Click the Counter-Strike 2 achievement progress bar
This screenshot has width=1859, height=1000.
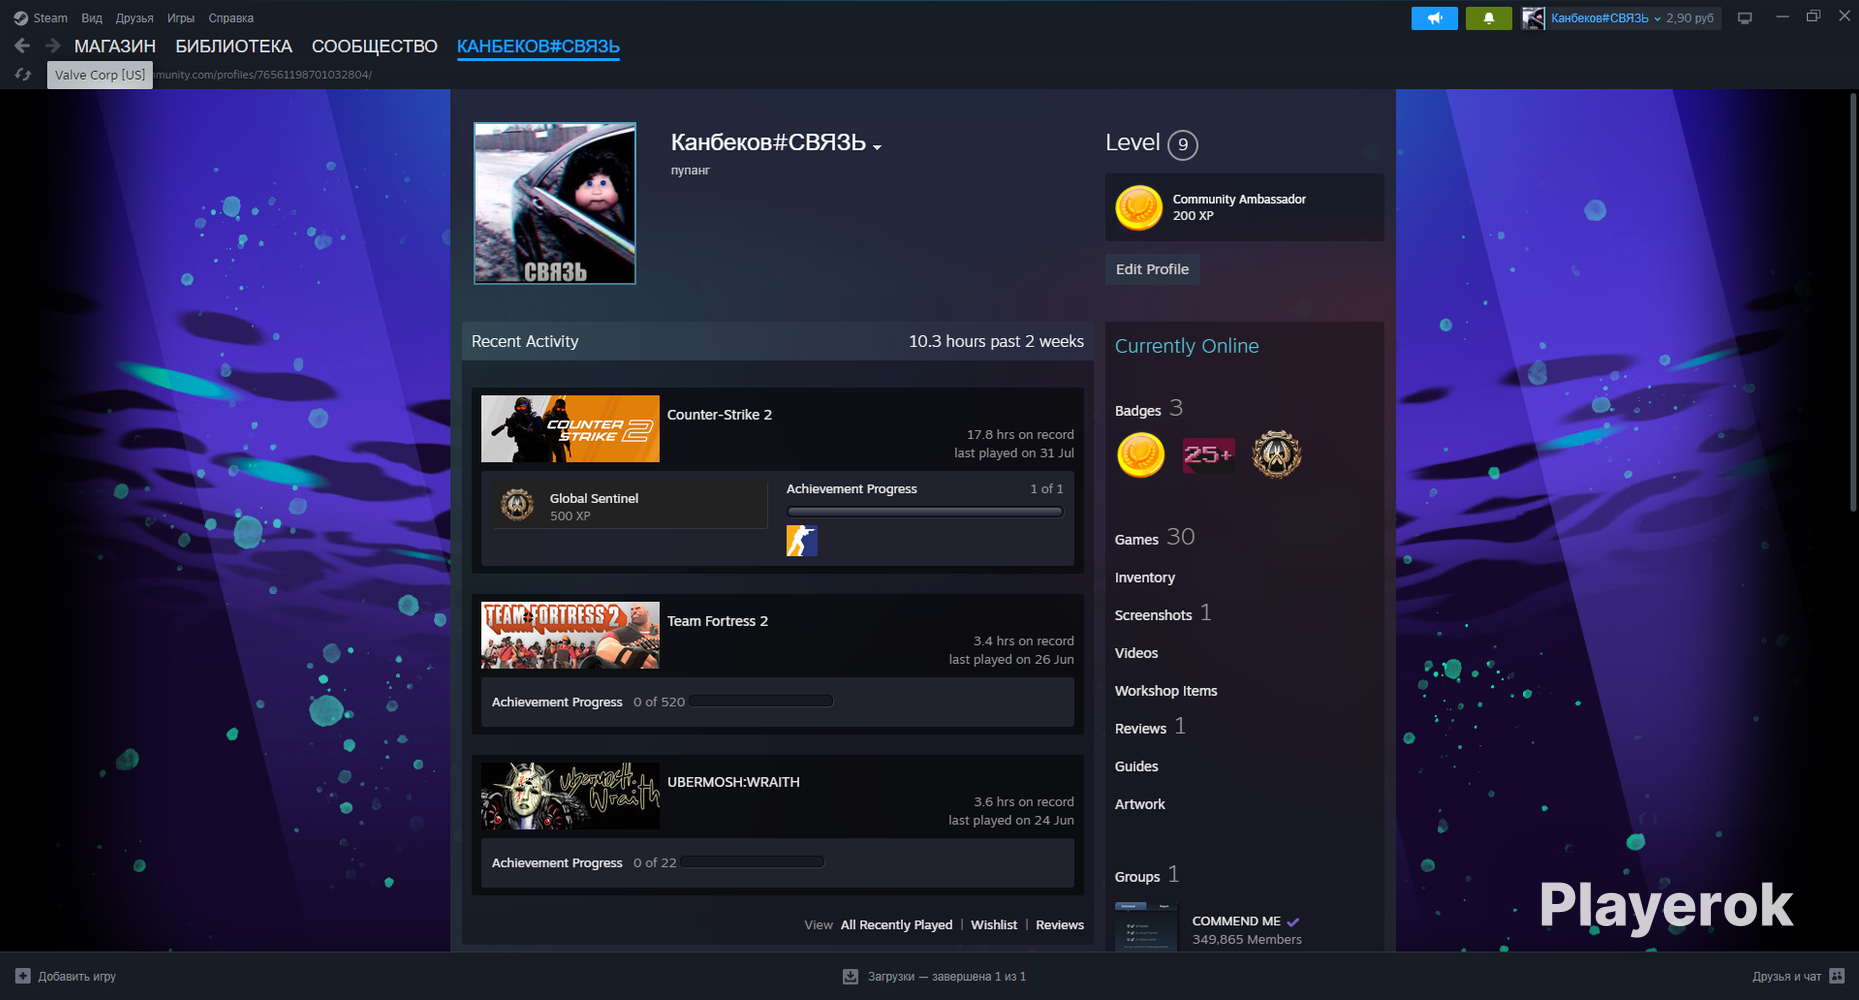(925, 512)
